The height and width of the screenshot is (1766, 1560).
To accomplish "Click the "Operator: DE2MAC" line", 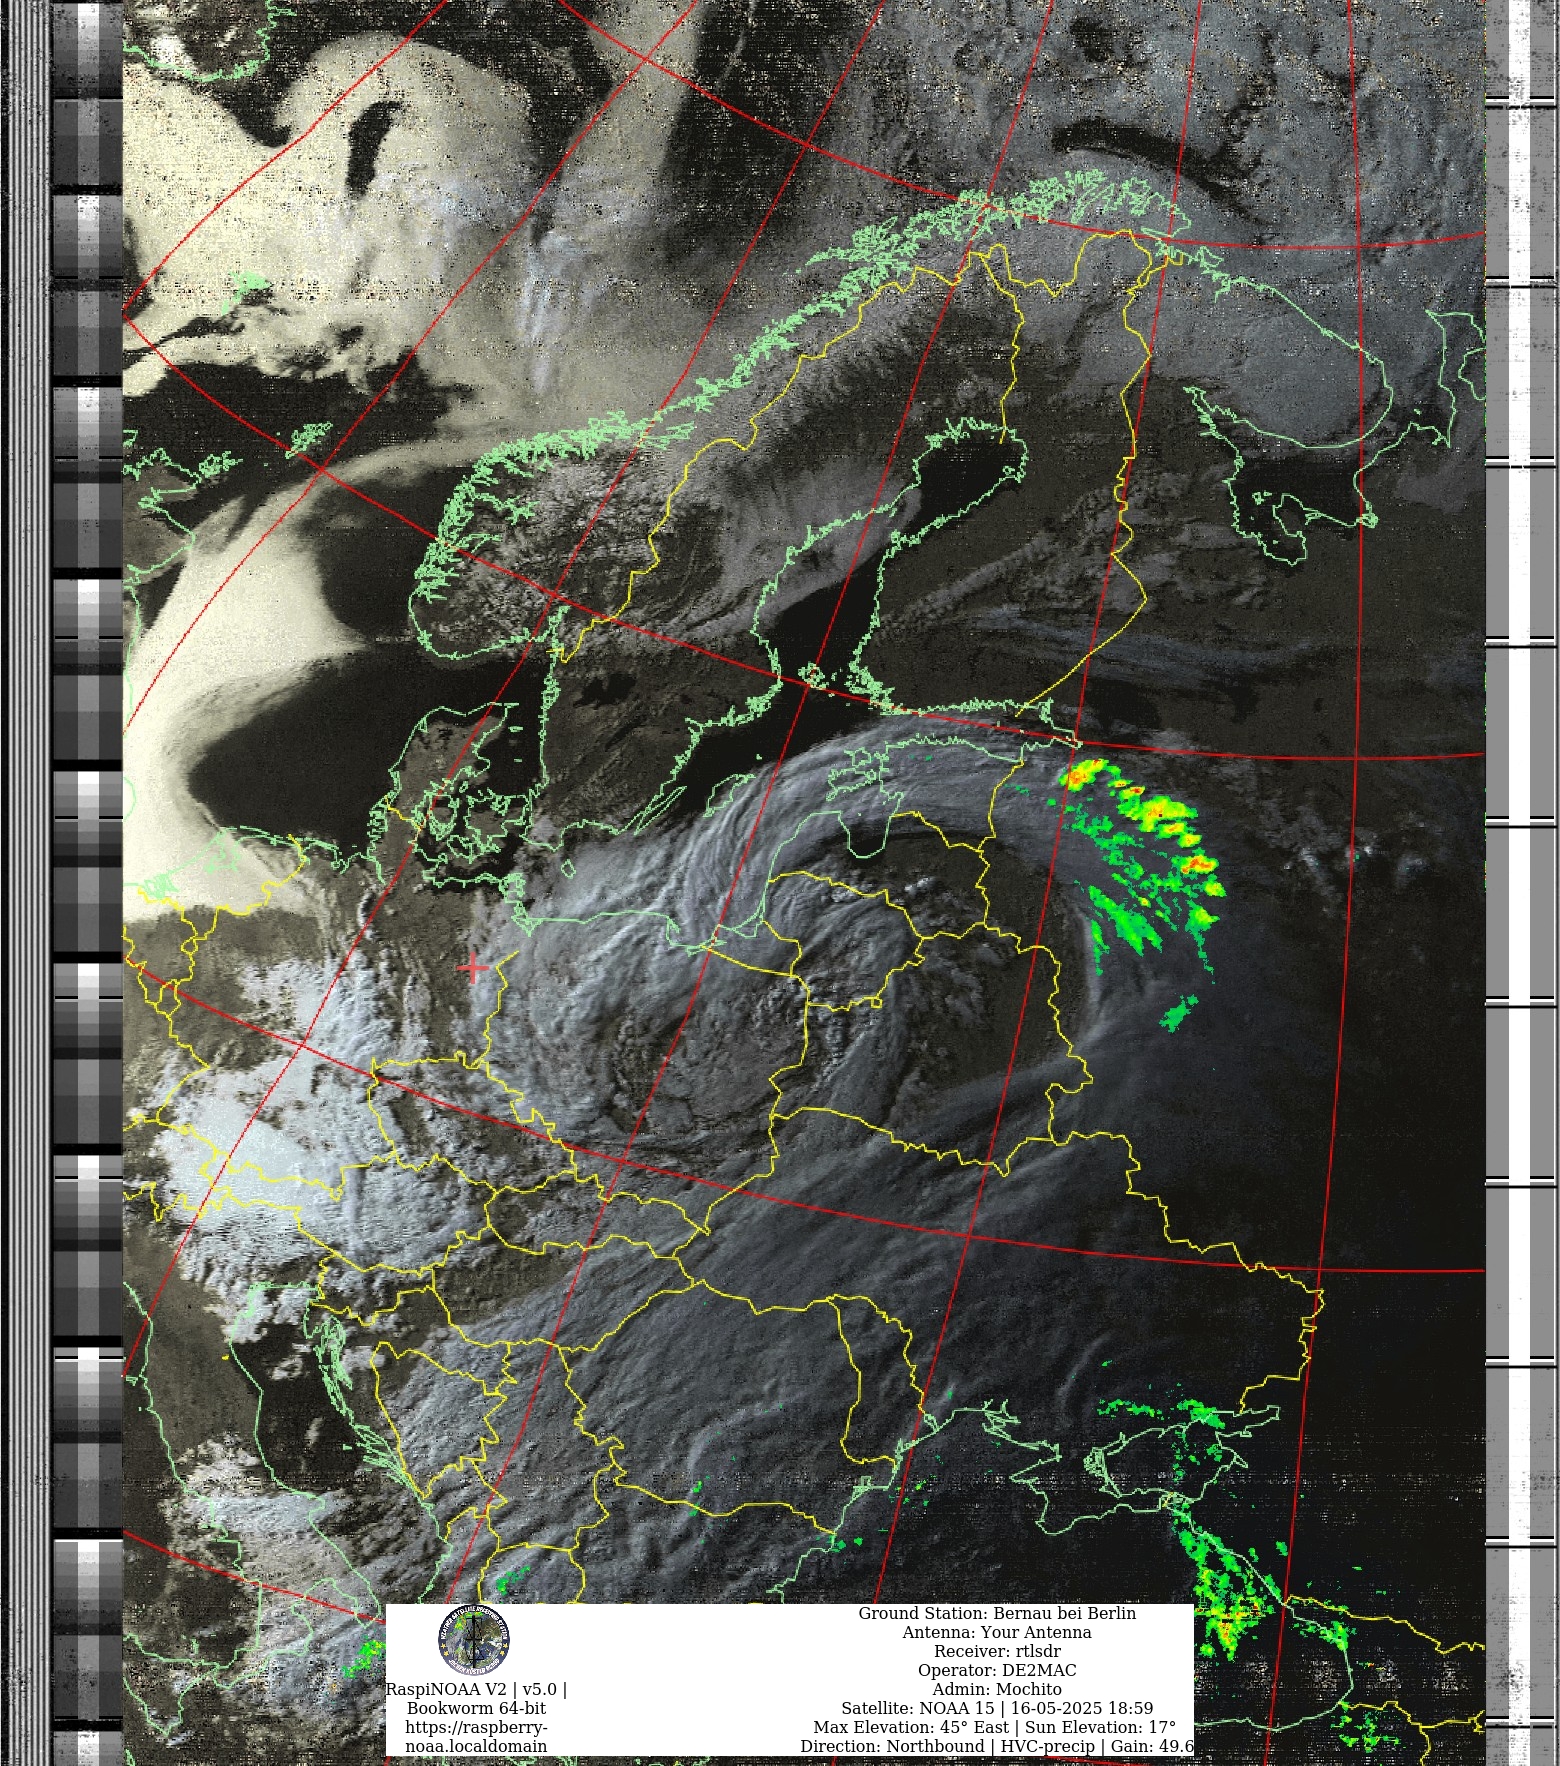I will point(997,1670).
